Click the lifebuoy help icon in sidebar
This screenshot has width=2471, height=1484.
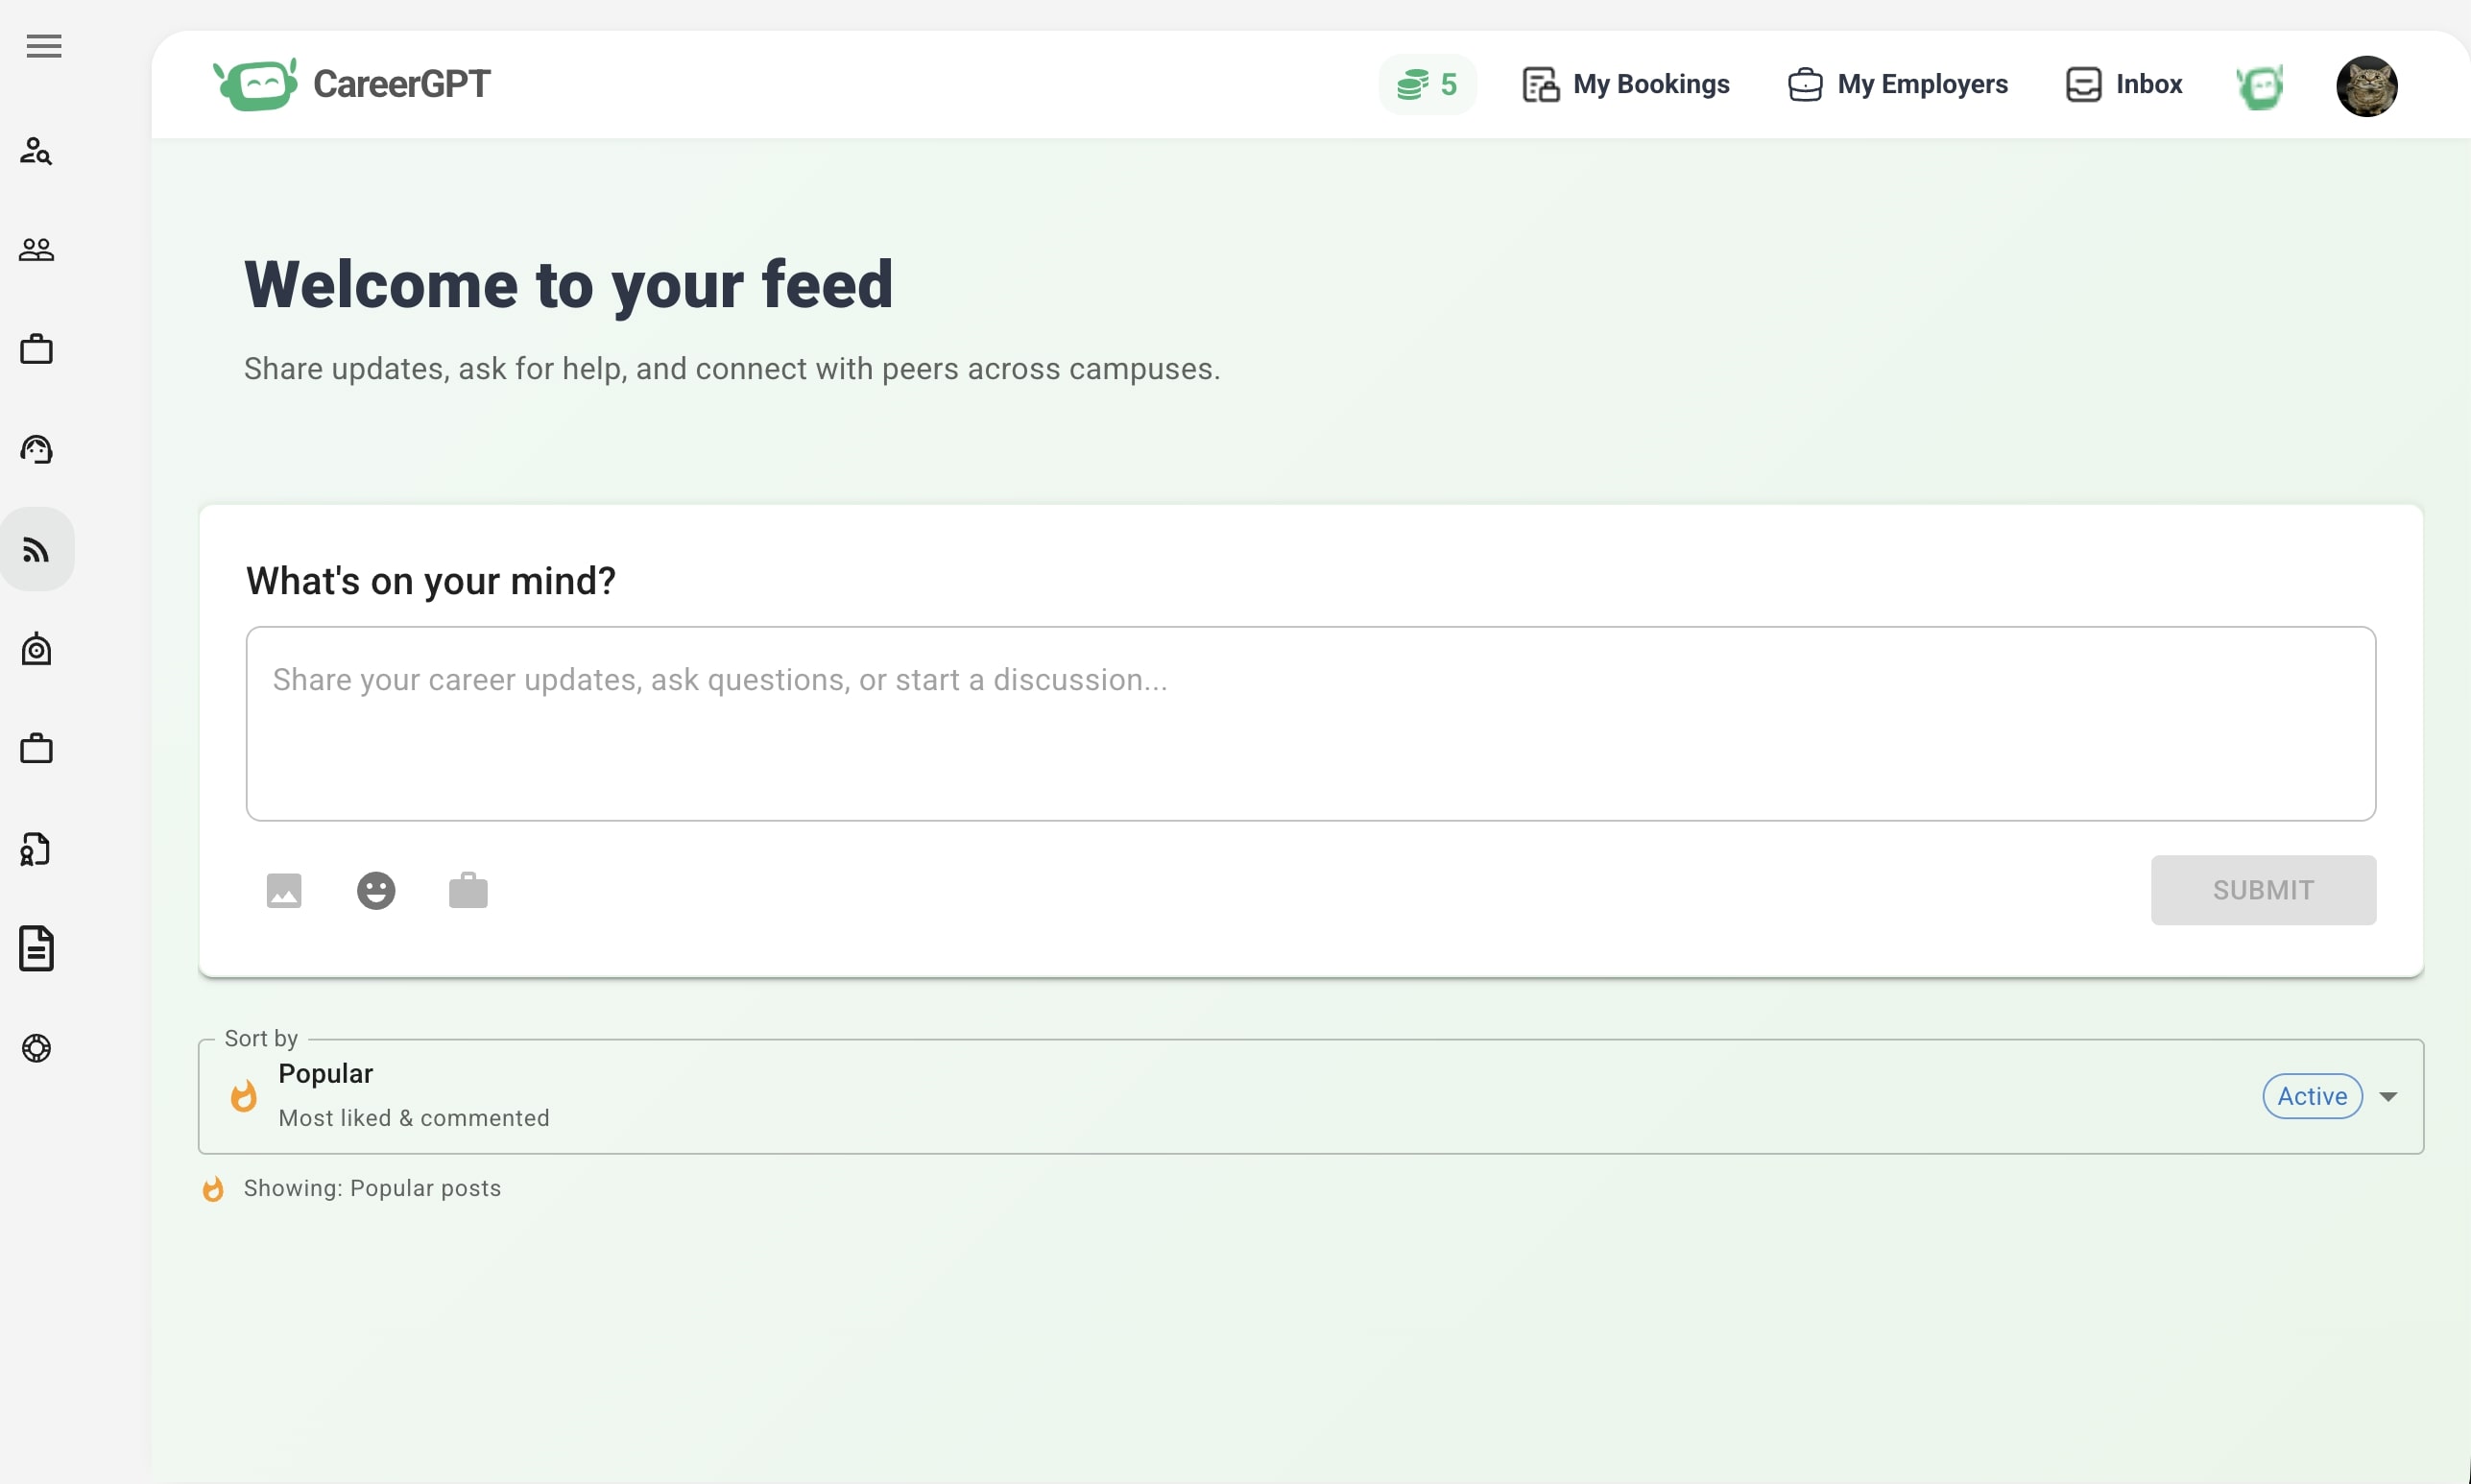(37, 1048)
